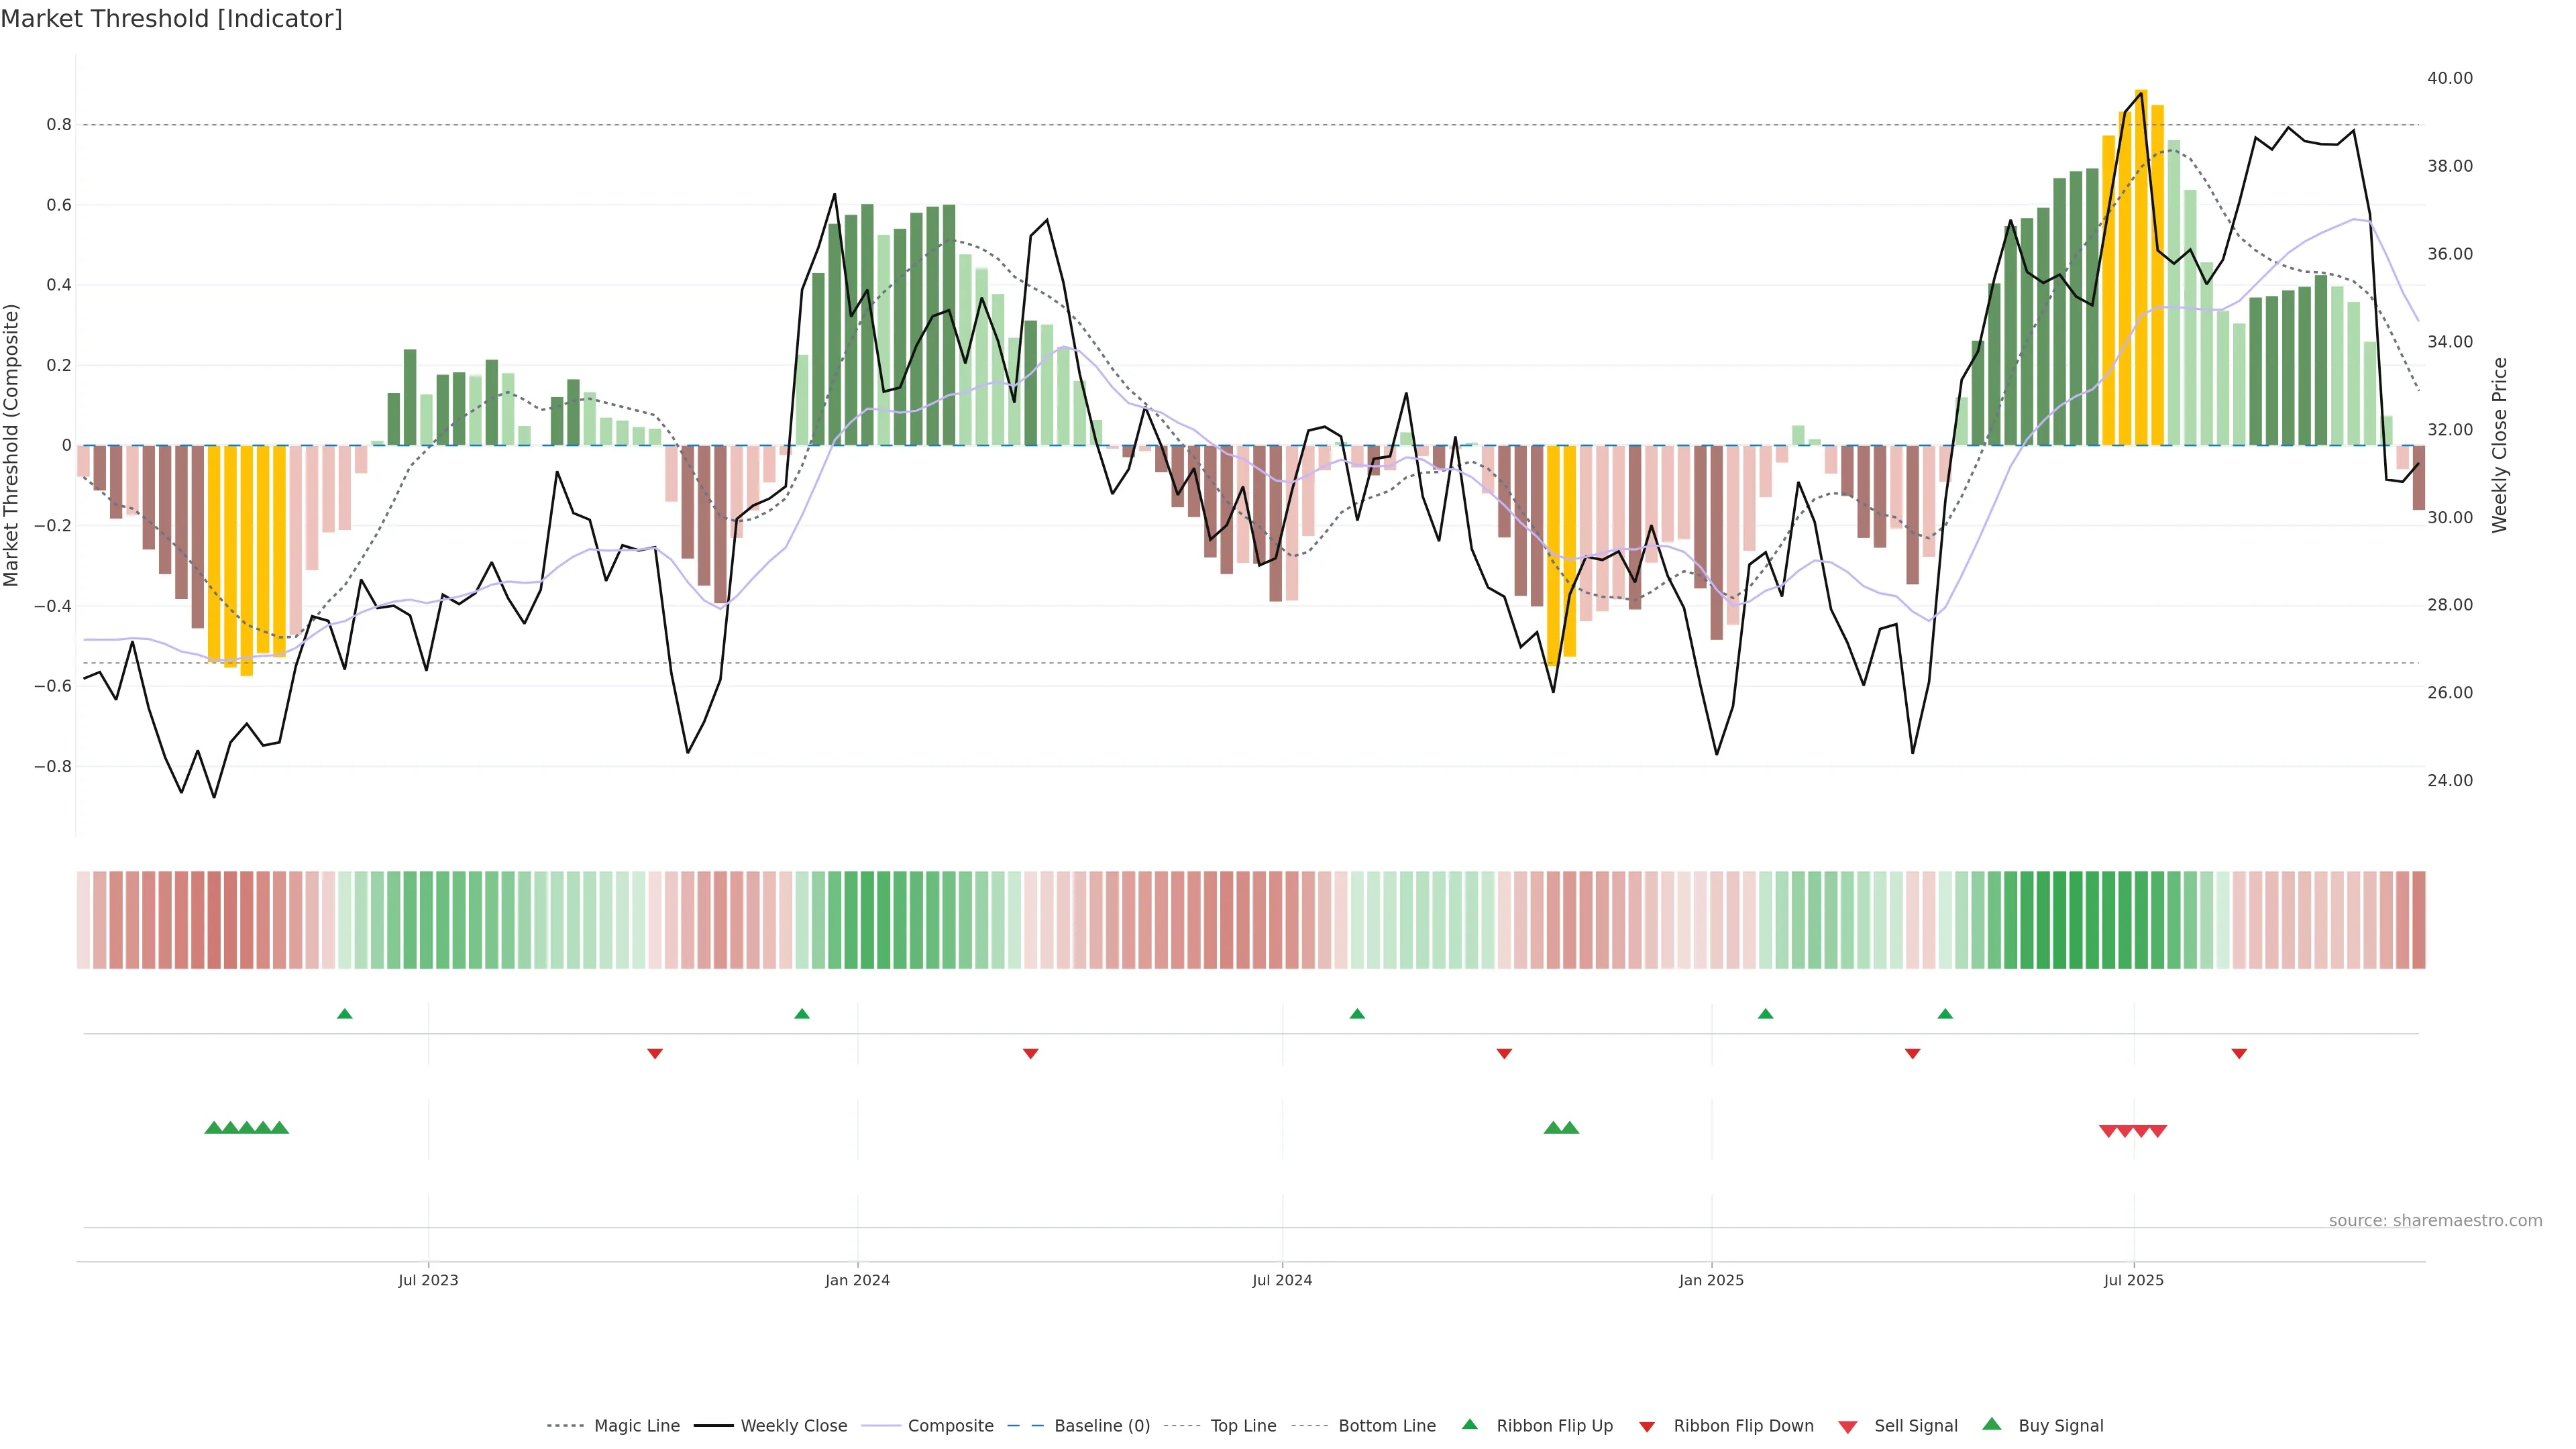Click the leftmost buy signal triangle
Image resolution: width=2576 pixels, height=1449 pixels.
point(213,1128)
